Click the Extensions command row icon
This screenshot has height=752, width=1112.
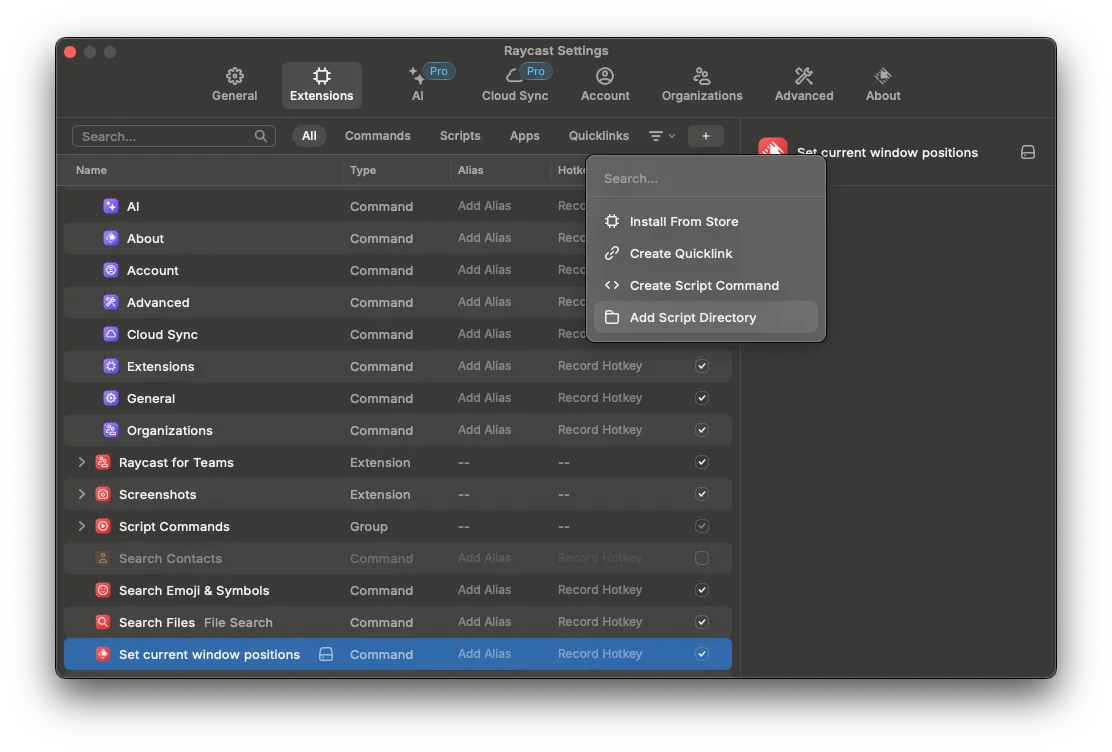click(111, 365)
